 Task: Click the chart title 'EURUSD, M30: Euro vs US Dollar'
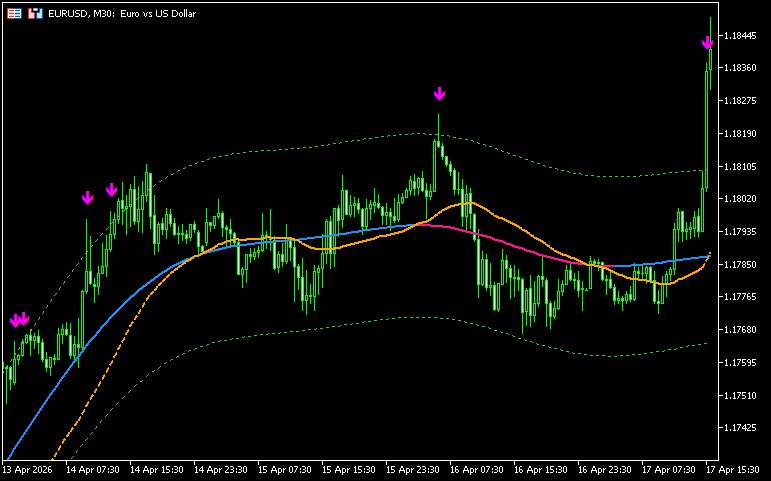(x=122, y=14)
